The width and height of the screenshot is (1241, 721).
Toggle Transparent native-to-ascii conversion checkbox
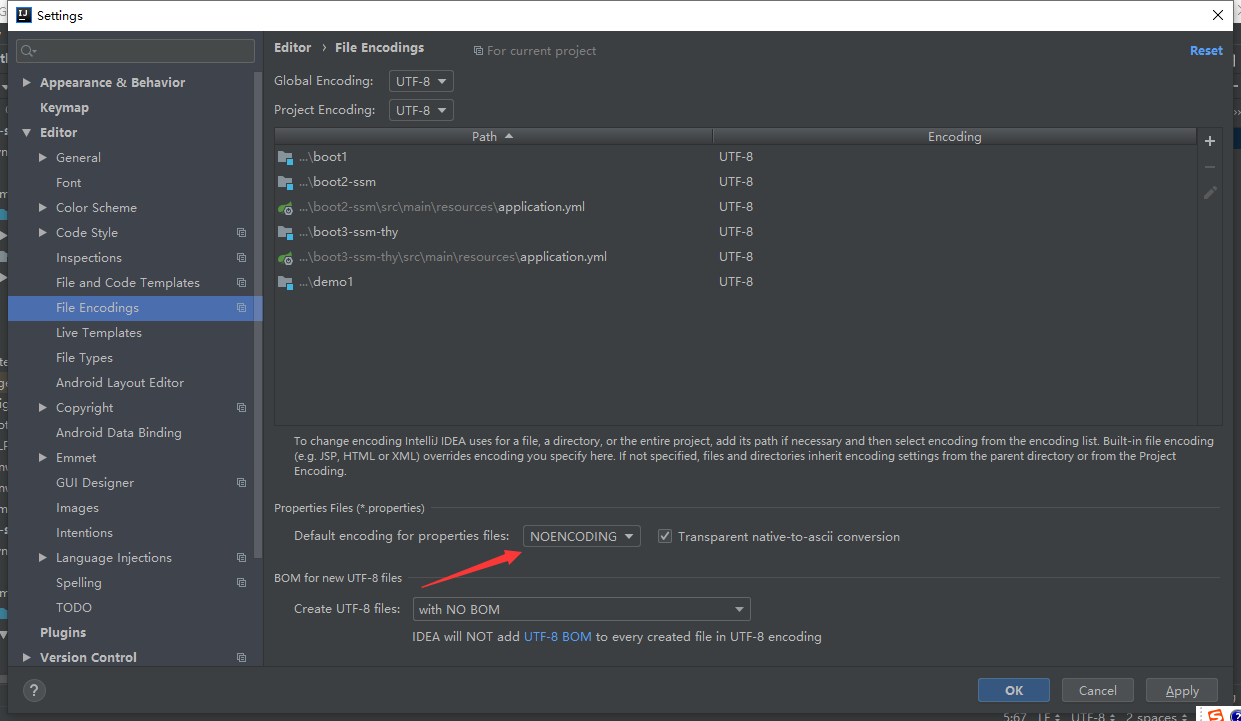click(x=665, y=536)
